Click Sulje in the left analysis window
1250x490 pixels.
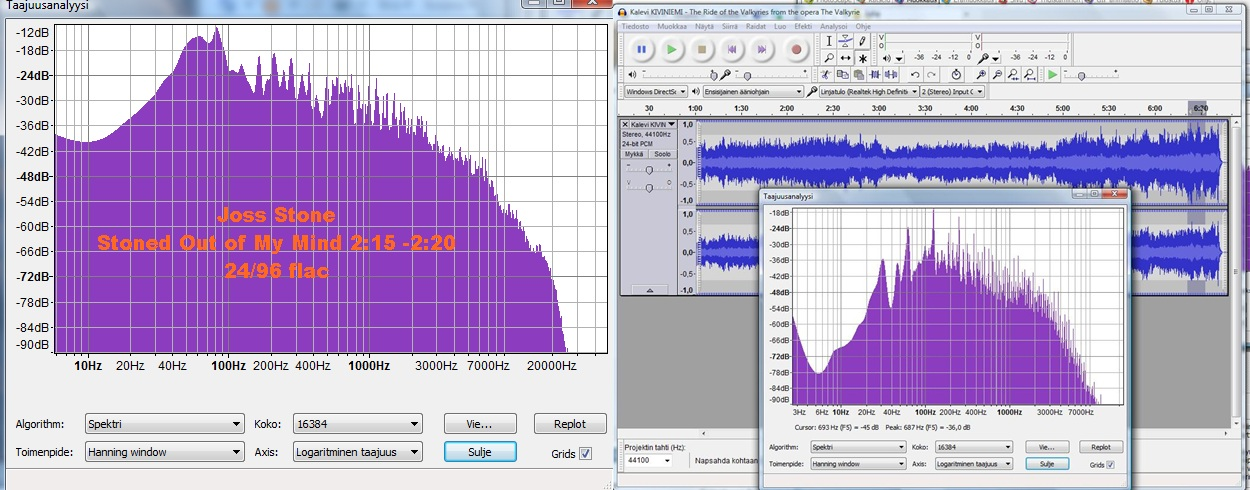pyautogui.click(x=480, y=452)
